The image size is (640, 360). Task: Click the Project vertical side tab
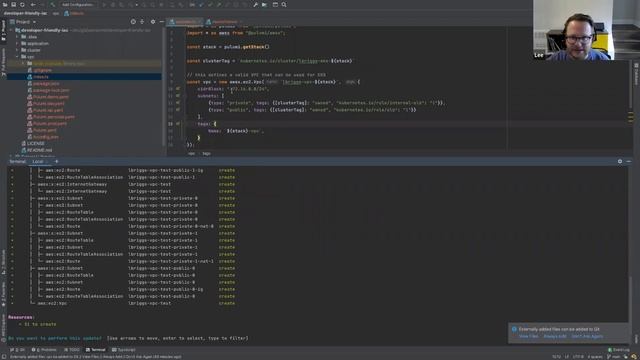[x=3, y=30]
